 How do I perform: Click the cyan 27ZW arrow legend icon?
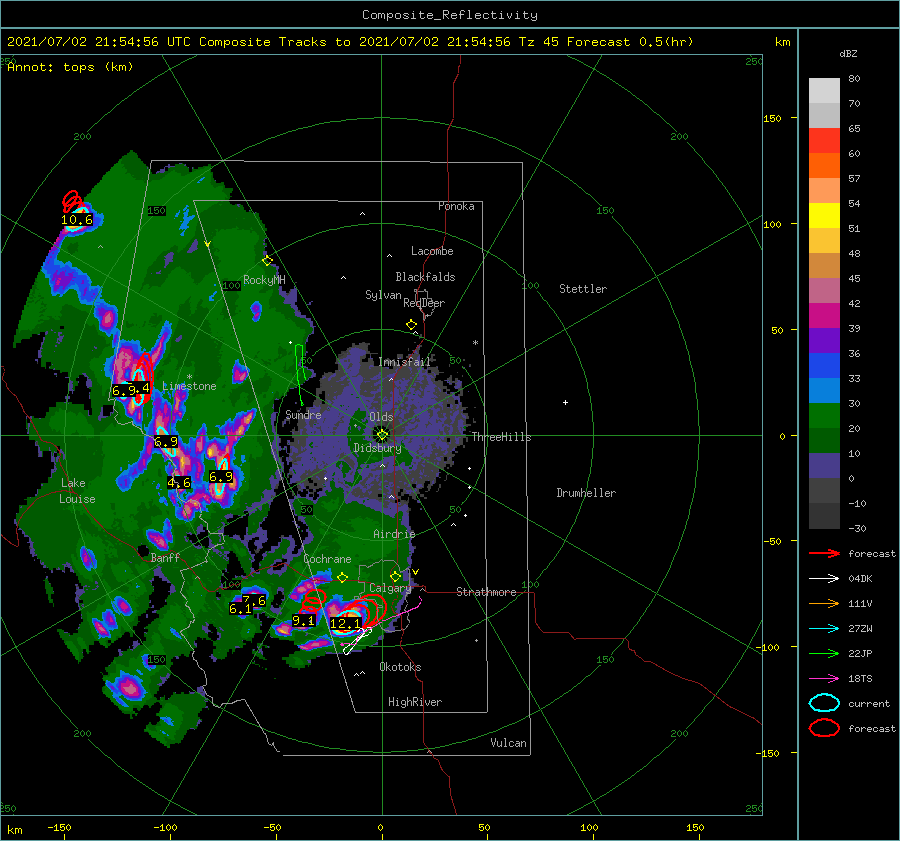tap(824, 629)
